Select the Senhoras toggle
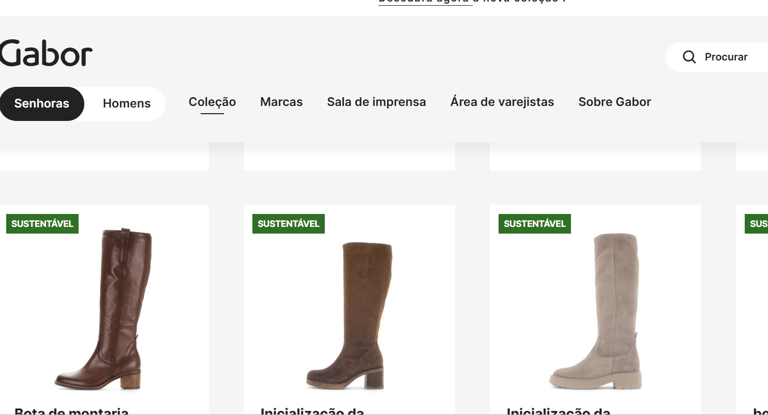Viewport: 768px width, 415px height. [x=42, y=103]
